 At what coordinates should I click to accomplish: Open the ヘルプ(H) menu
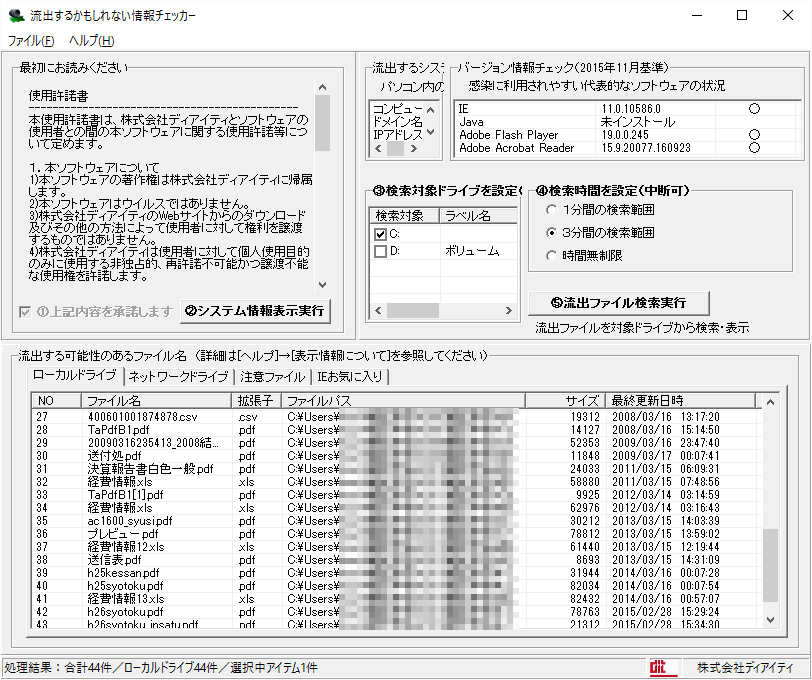(91, 41)
